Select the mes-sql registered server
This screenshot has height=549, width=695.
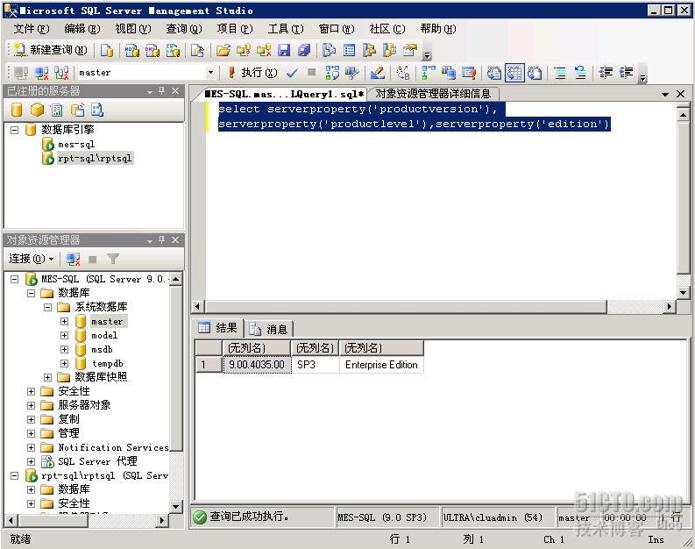click(x=76, y=144)
